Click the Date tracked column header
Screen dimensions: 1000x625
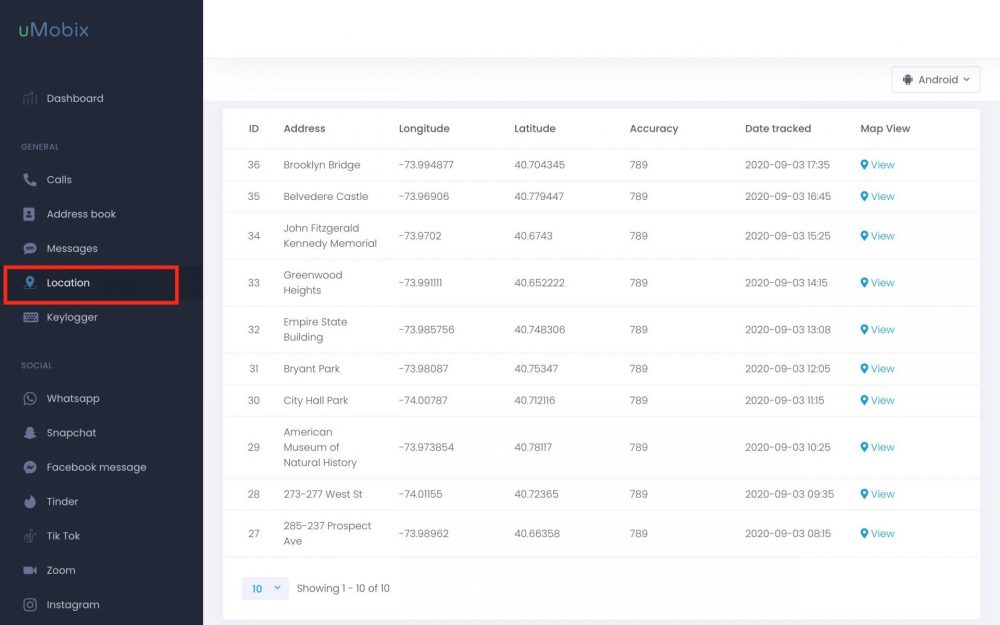click(x=778, y=129)
